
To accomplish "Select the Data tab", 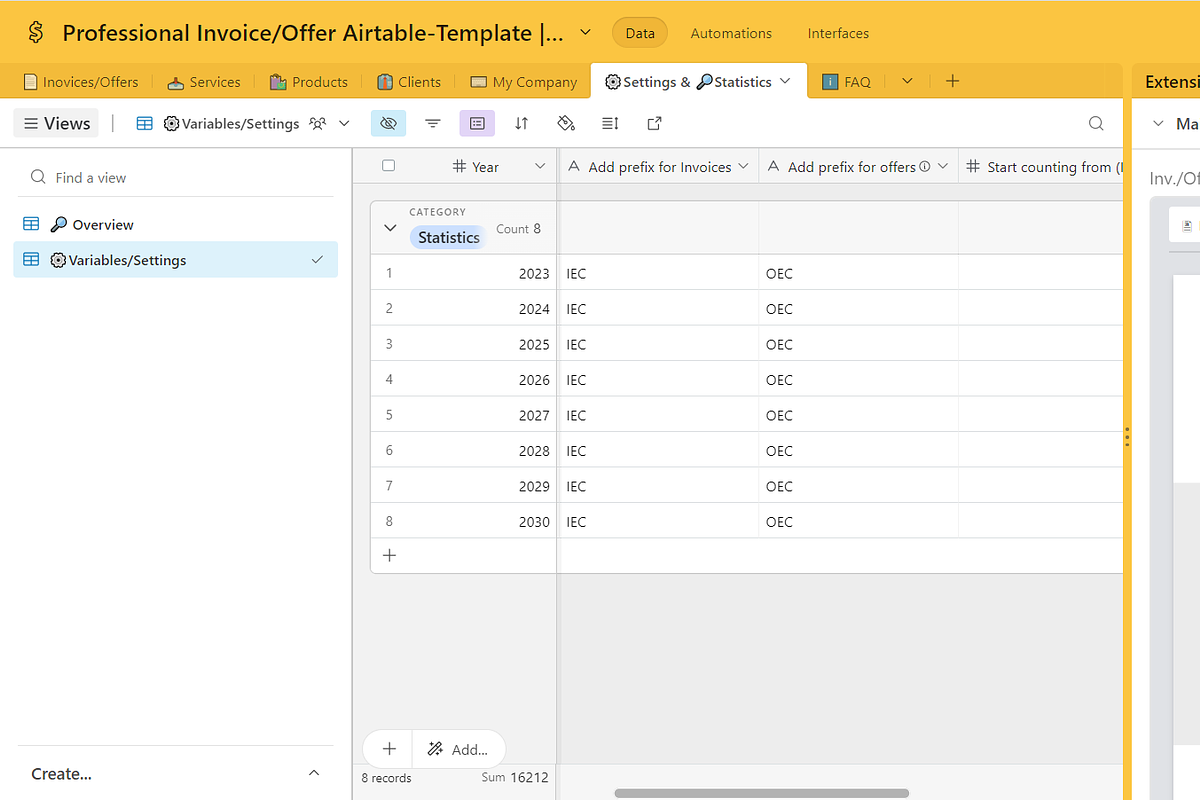I will (x=640, y=33).
